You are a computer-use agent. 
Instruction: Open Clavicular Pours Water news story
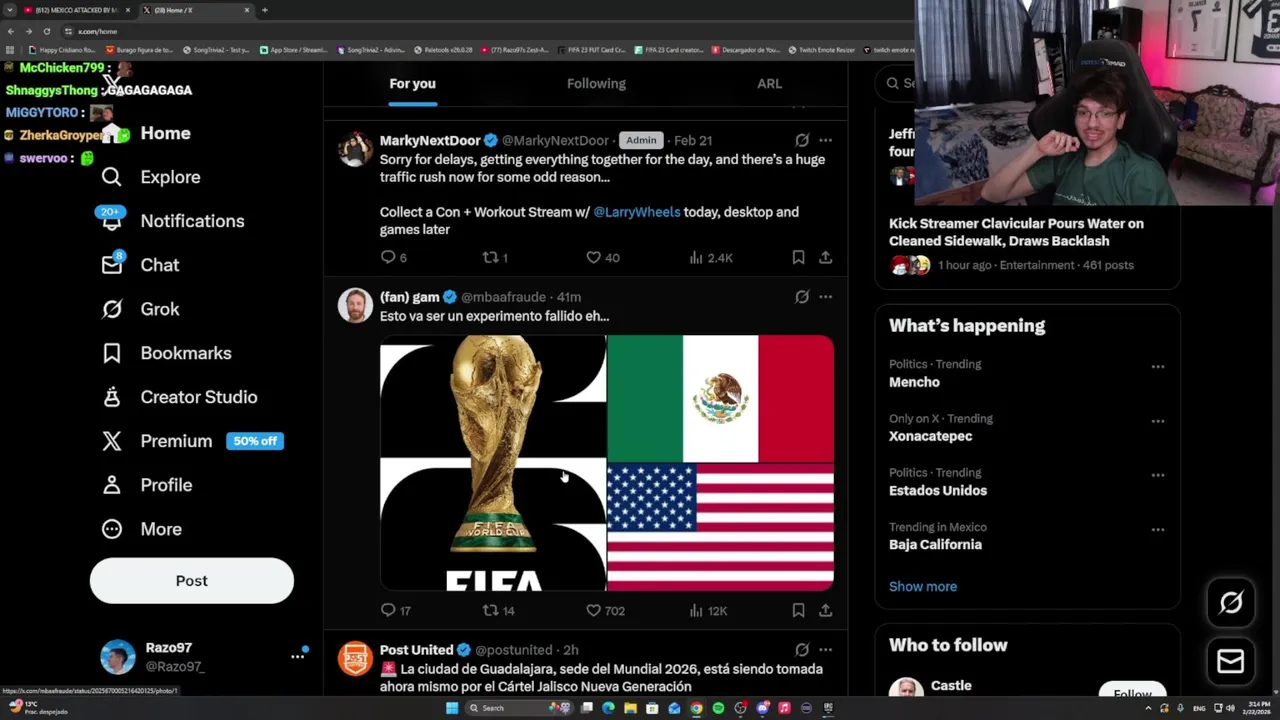coord(1016,232)
